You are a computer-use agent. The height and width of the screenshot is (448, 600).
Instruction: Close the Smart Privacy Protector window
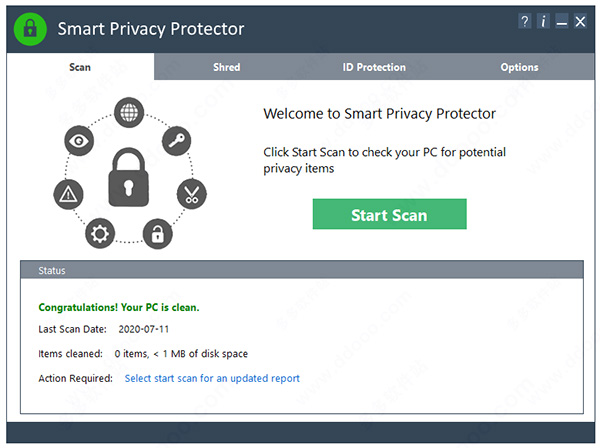coord(579,22)
